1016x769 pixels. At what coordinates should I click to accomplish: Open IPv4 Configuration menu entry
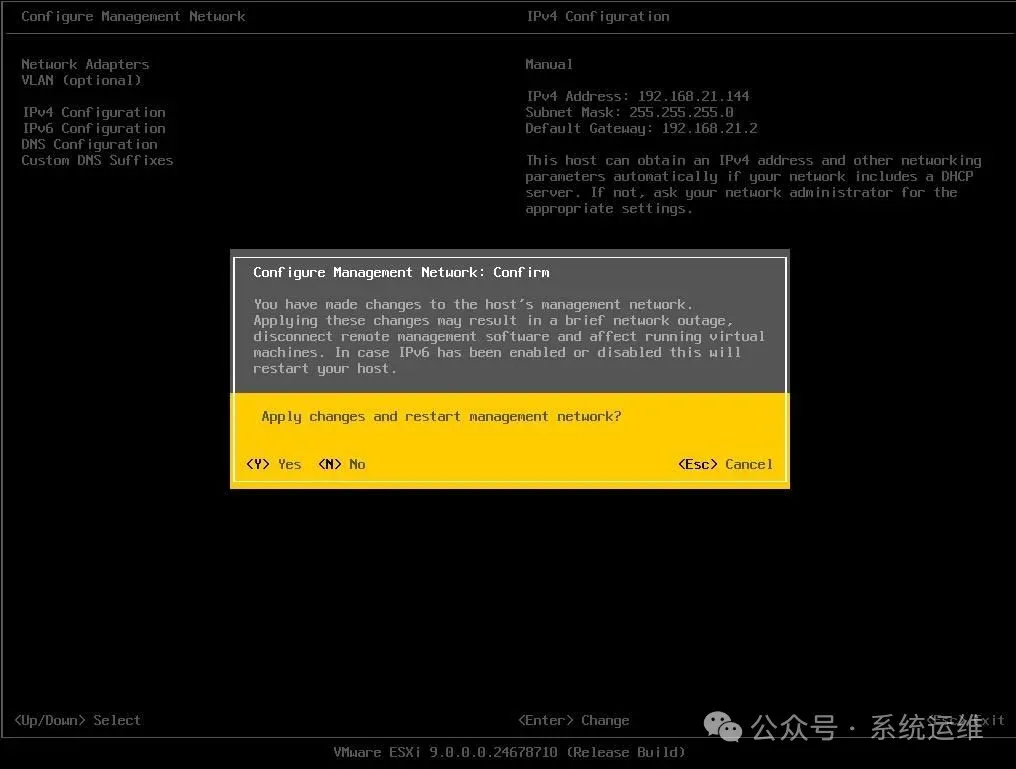(x=94, y=112)
